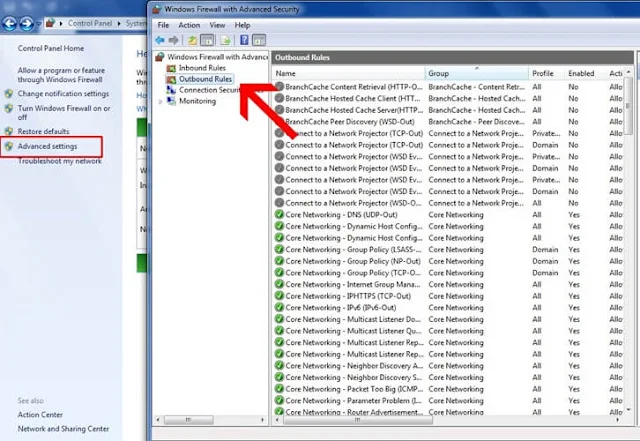
Task: Click the Windows Firewall root node icon
Action: (x=160, y=57)
